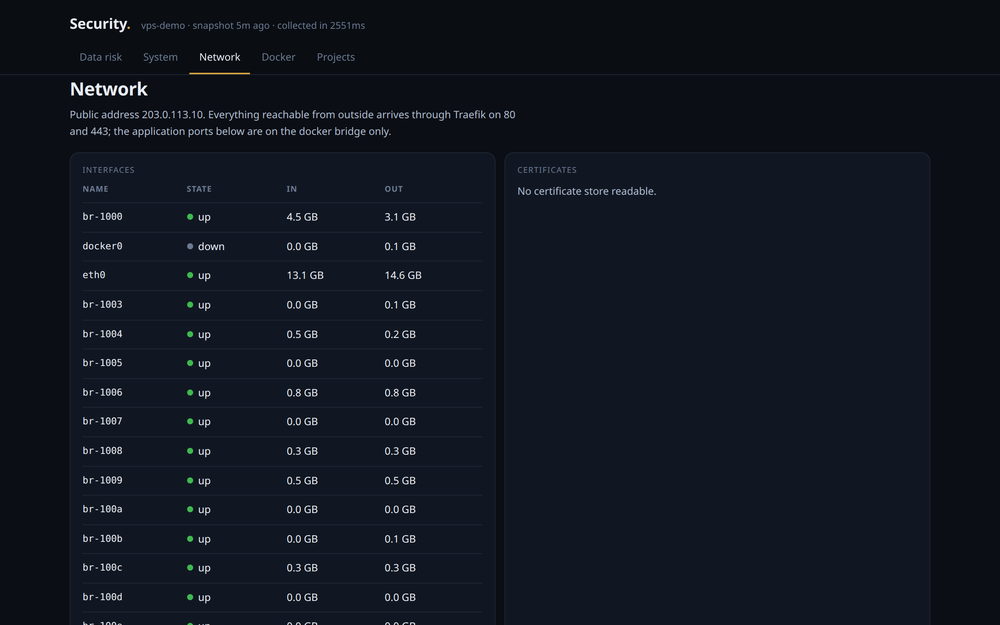1000x625 pixels.
Task: Open the Data risk tab
Action: (x=101, y=57)
